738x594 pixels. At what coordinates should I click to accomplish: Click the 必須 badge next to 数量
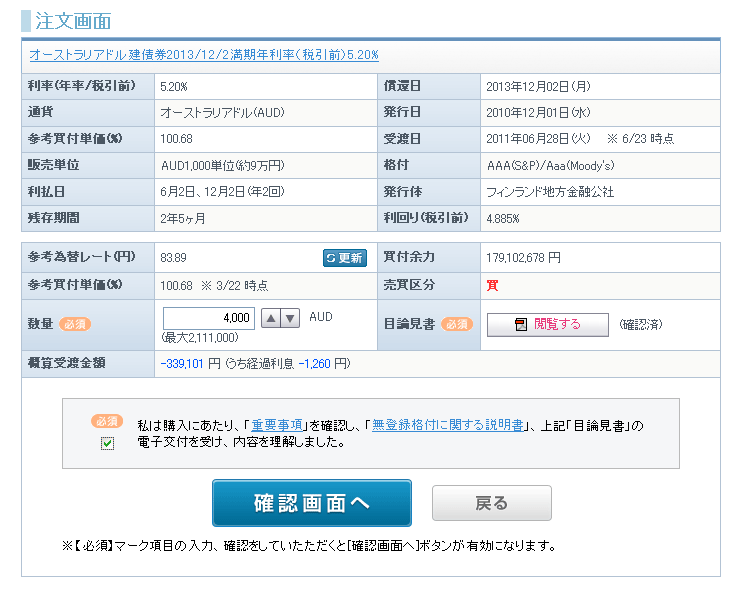click(75, 324)
